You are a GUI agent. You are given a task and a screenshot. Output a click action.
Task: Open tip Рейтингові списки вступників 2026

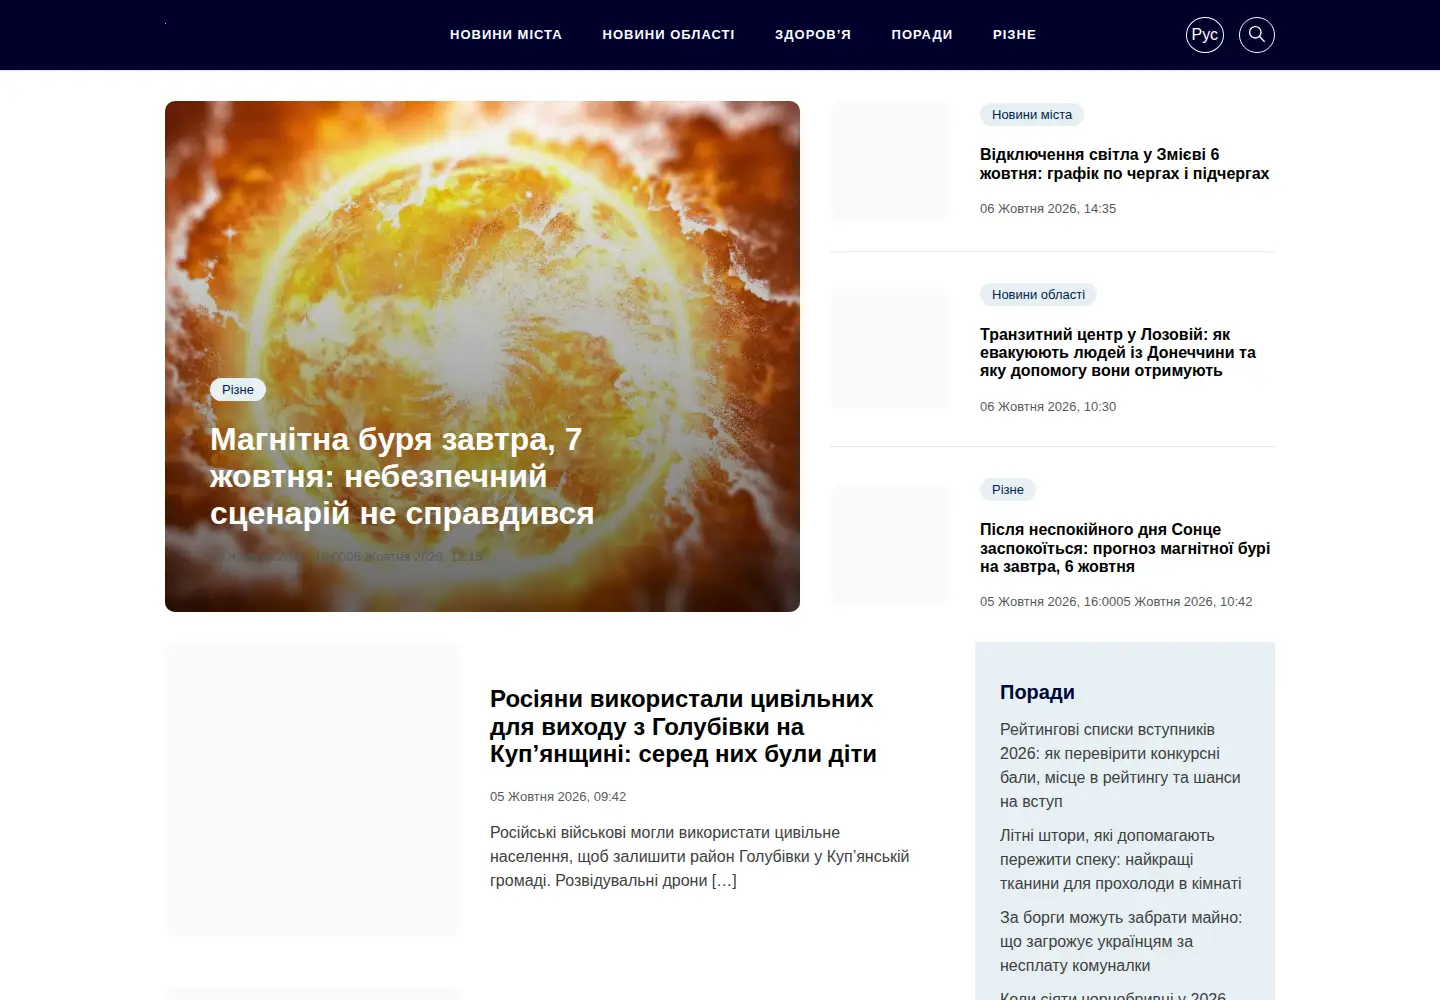1120,766
